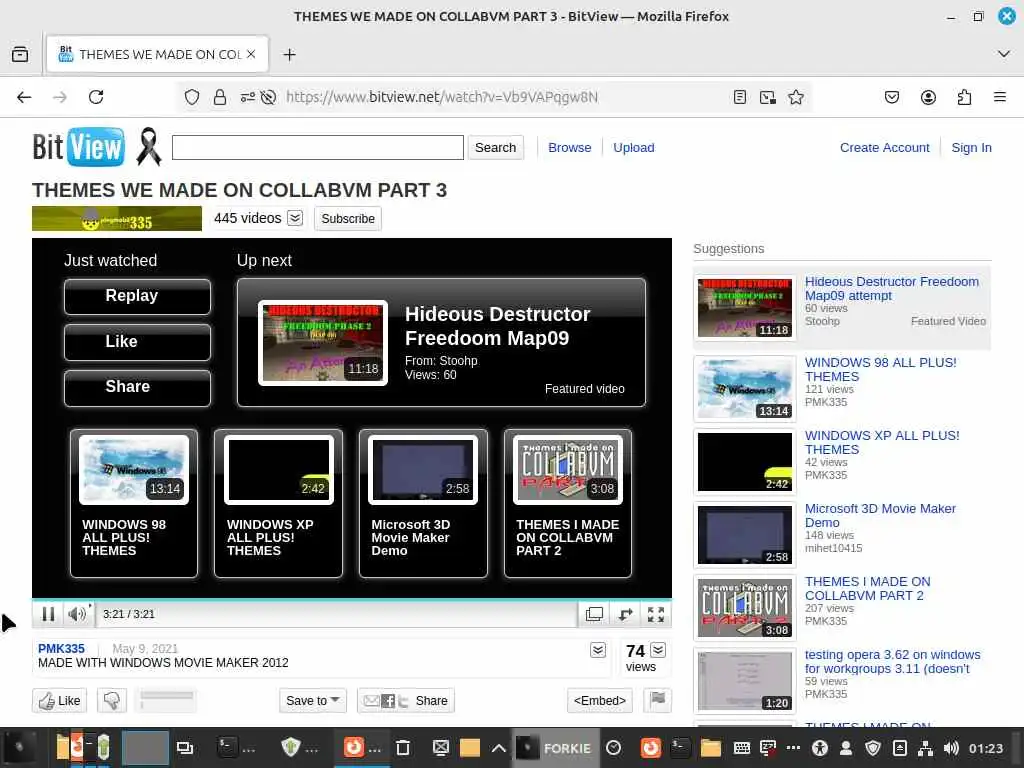Click the Search button
1024x768 pixels.
496,148
